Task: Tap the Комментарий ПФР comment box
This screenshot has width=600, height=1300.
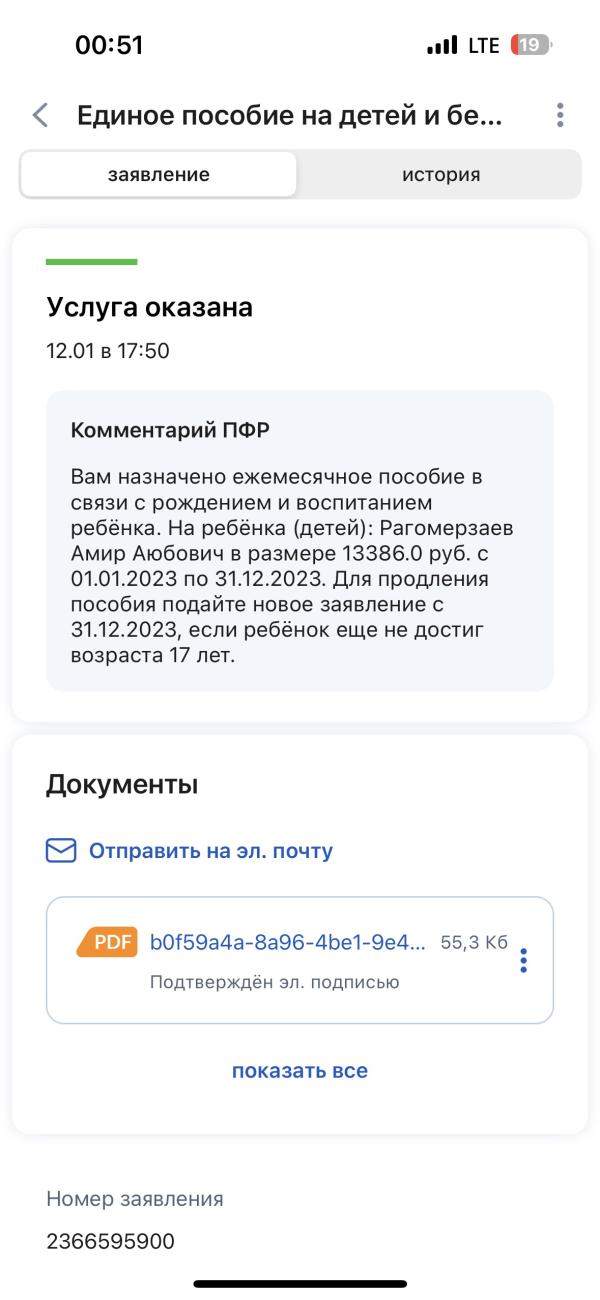Action: 300,540
